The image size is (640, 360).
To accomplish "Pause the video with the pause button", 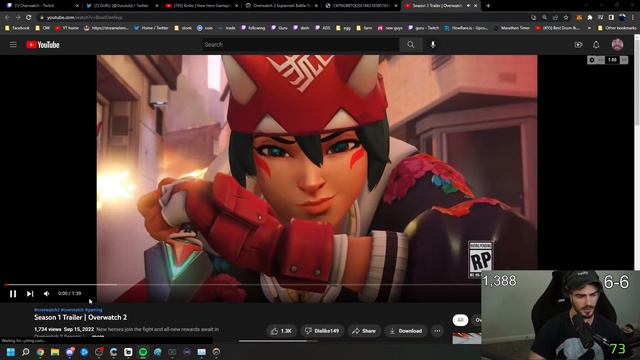I will pyautogui.click(x=13, y=293).
